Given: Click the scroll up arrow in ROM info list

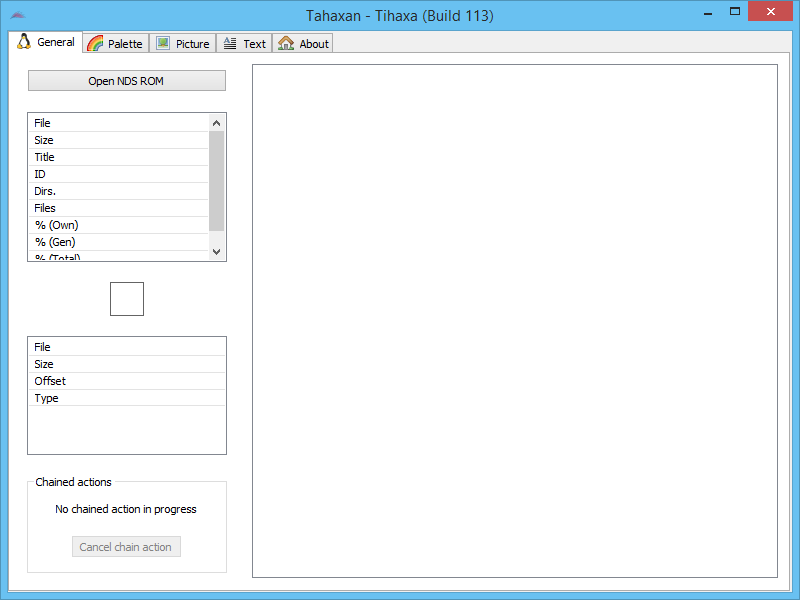Looking at the screenshot, I should coord(217,122).
